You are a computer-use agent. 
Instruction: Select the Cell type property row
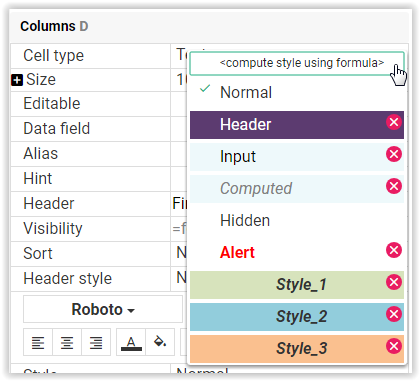(x=91, y=56)
